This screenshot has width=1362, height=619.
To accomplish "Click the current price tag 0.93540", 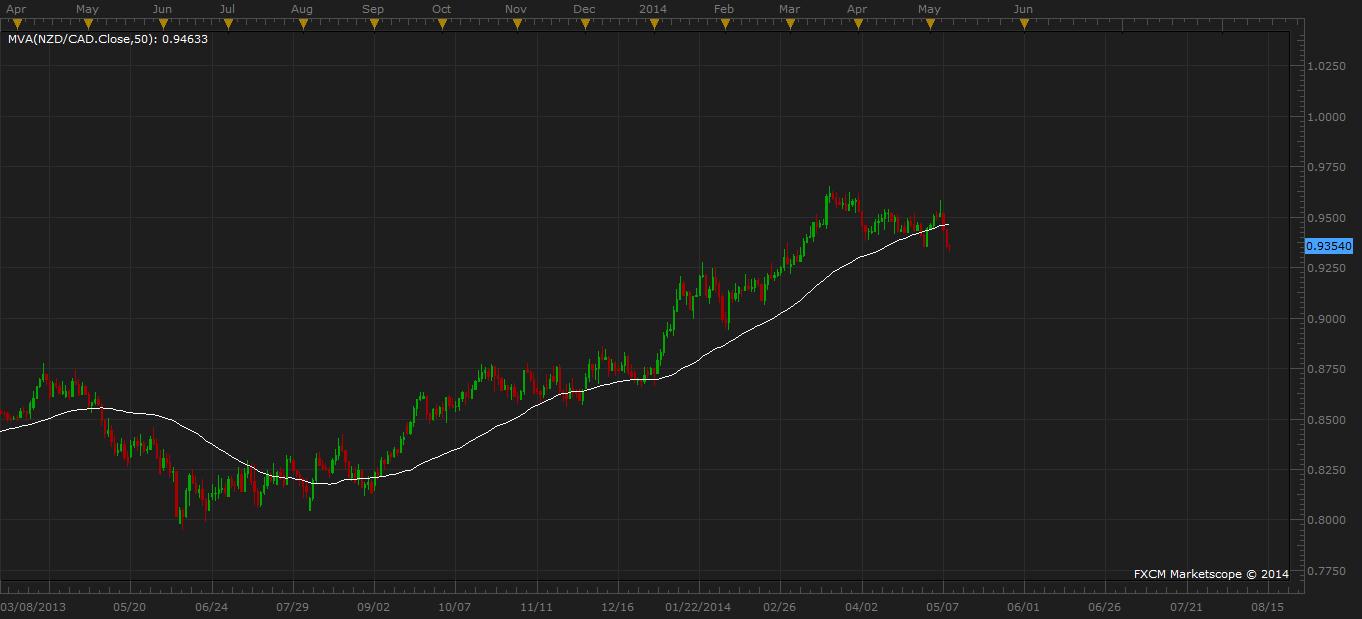I will [1329, 245].
